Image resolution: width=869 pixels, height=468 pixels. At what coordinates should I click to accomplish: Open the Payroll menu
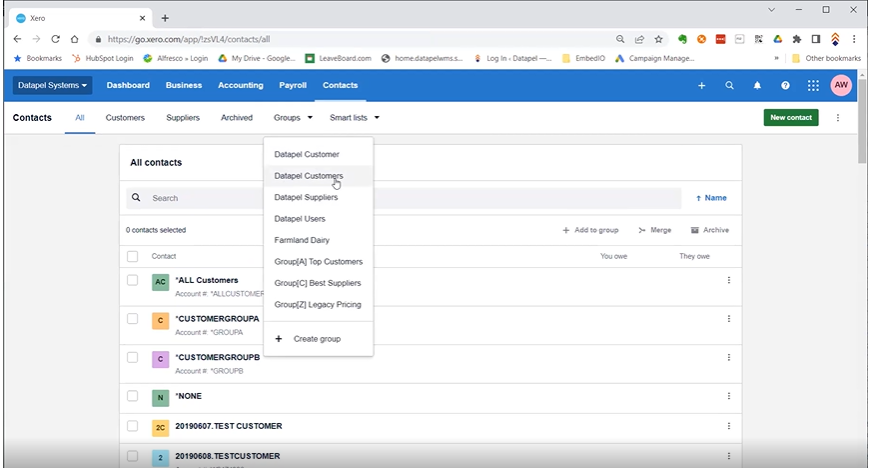point(293,85)
